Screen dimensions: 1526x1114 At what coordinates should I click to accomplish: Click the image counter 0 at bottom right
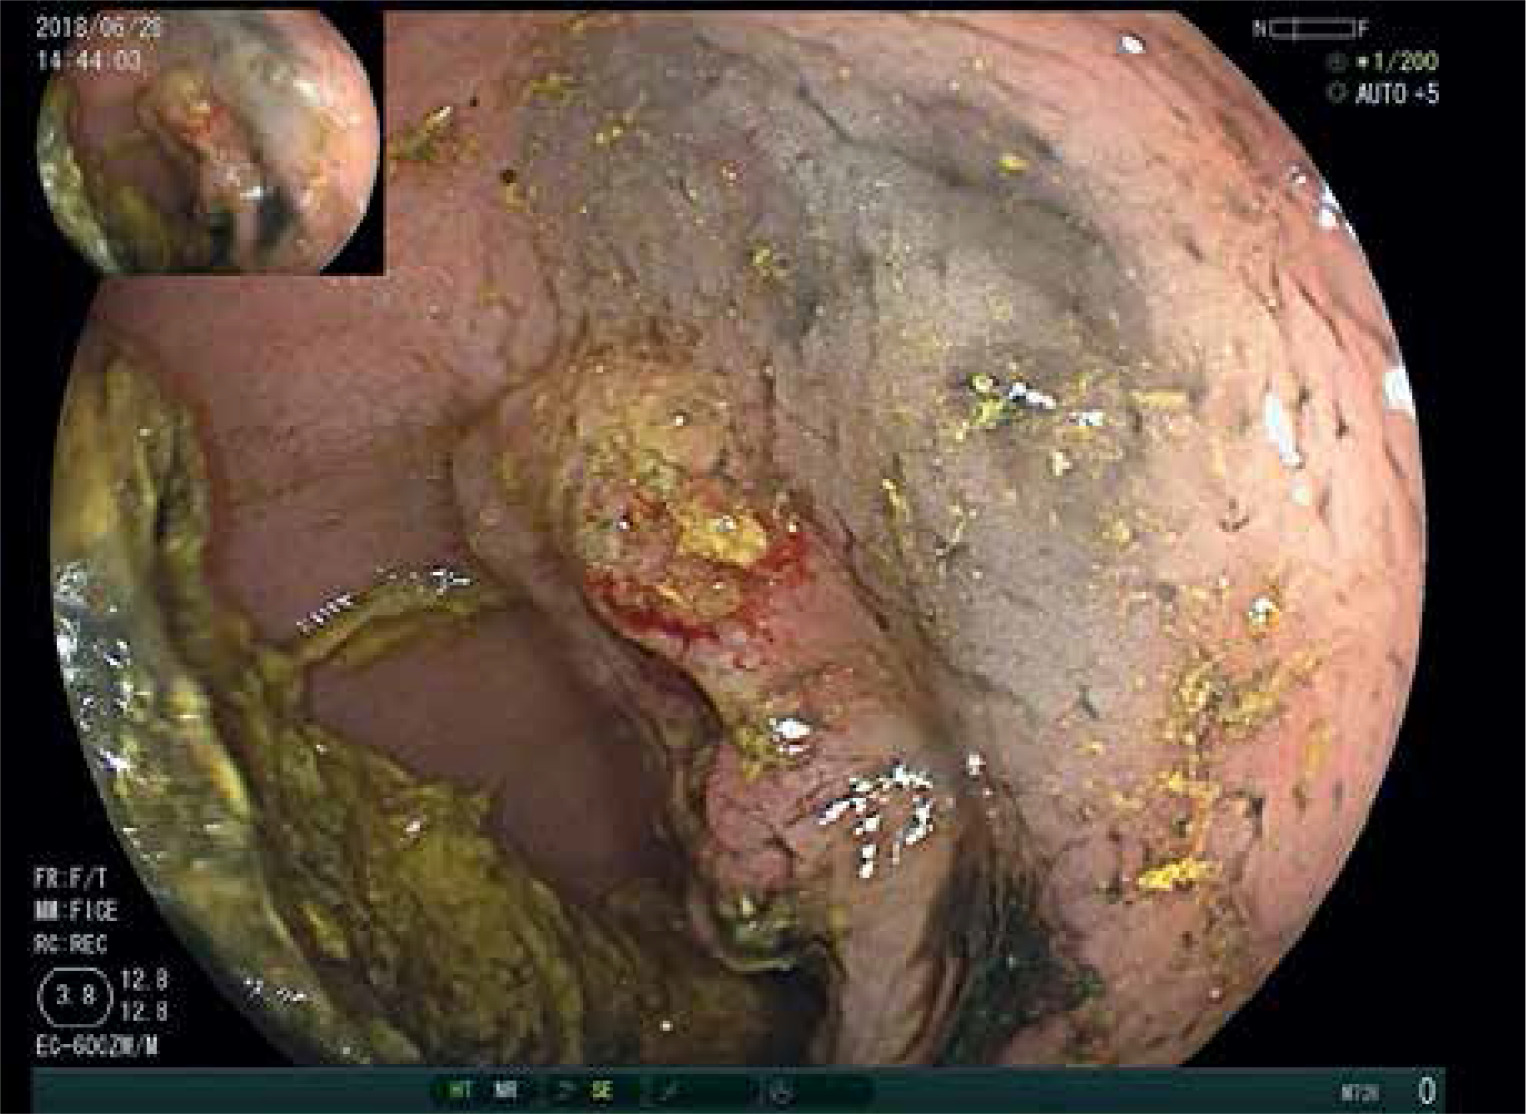click(1426, 1091)
